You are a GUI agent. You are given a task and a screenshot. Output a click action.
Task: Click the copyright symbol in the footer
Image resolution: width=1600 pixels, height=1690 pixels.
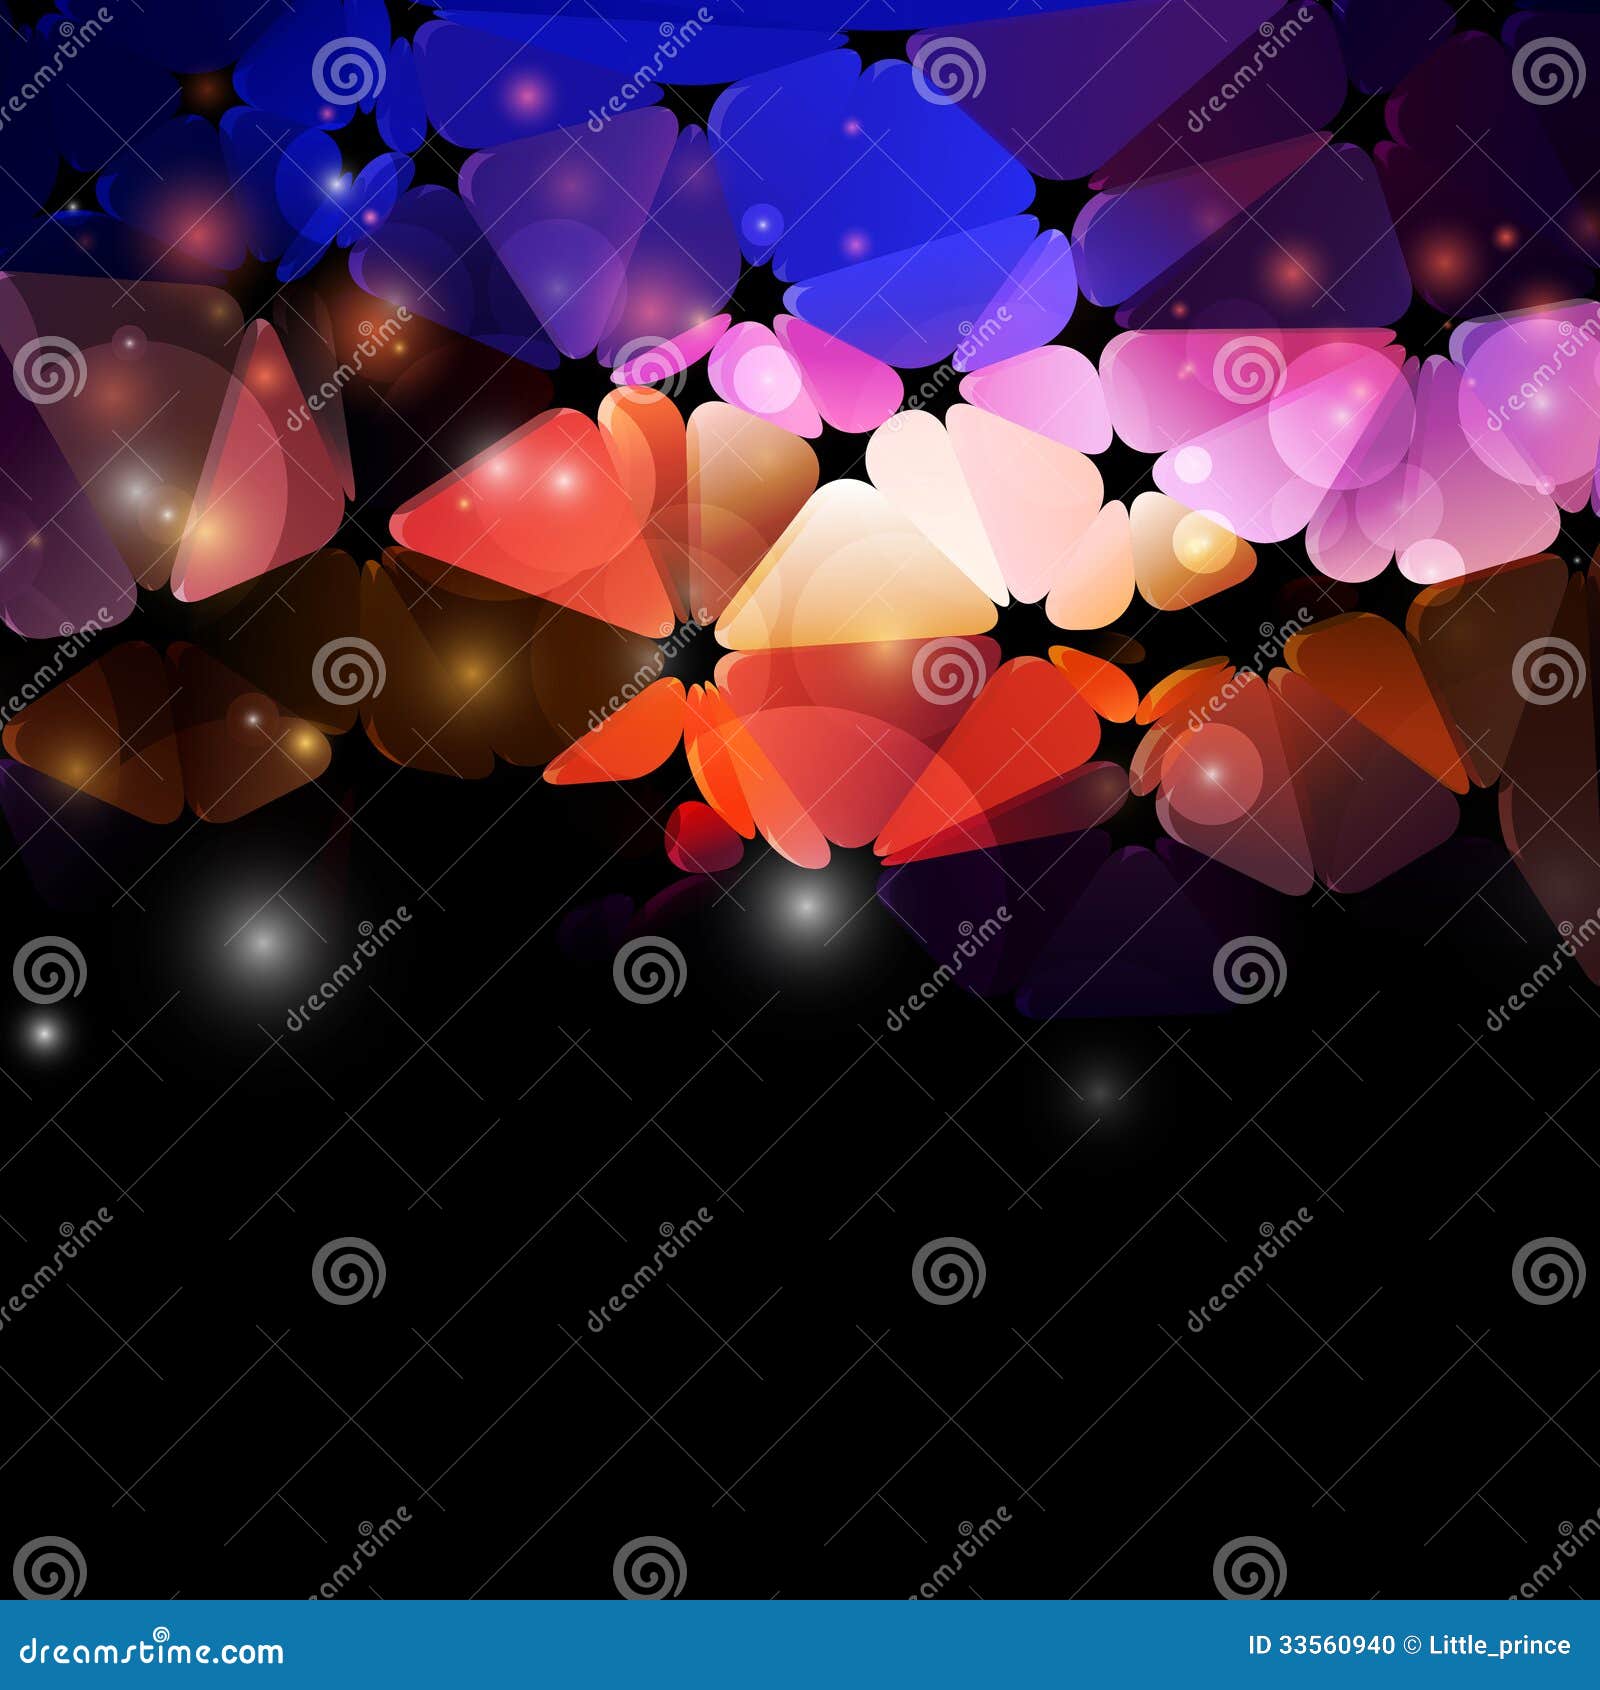point(1410,1645)
